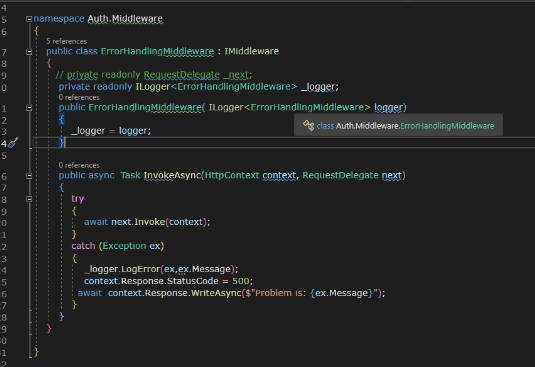This screenshot has height=367, width=535.
Task: Click the InvokeAsync method name
Action: click(x=172, y=175)
